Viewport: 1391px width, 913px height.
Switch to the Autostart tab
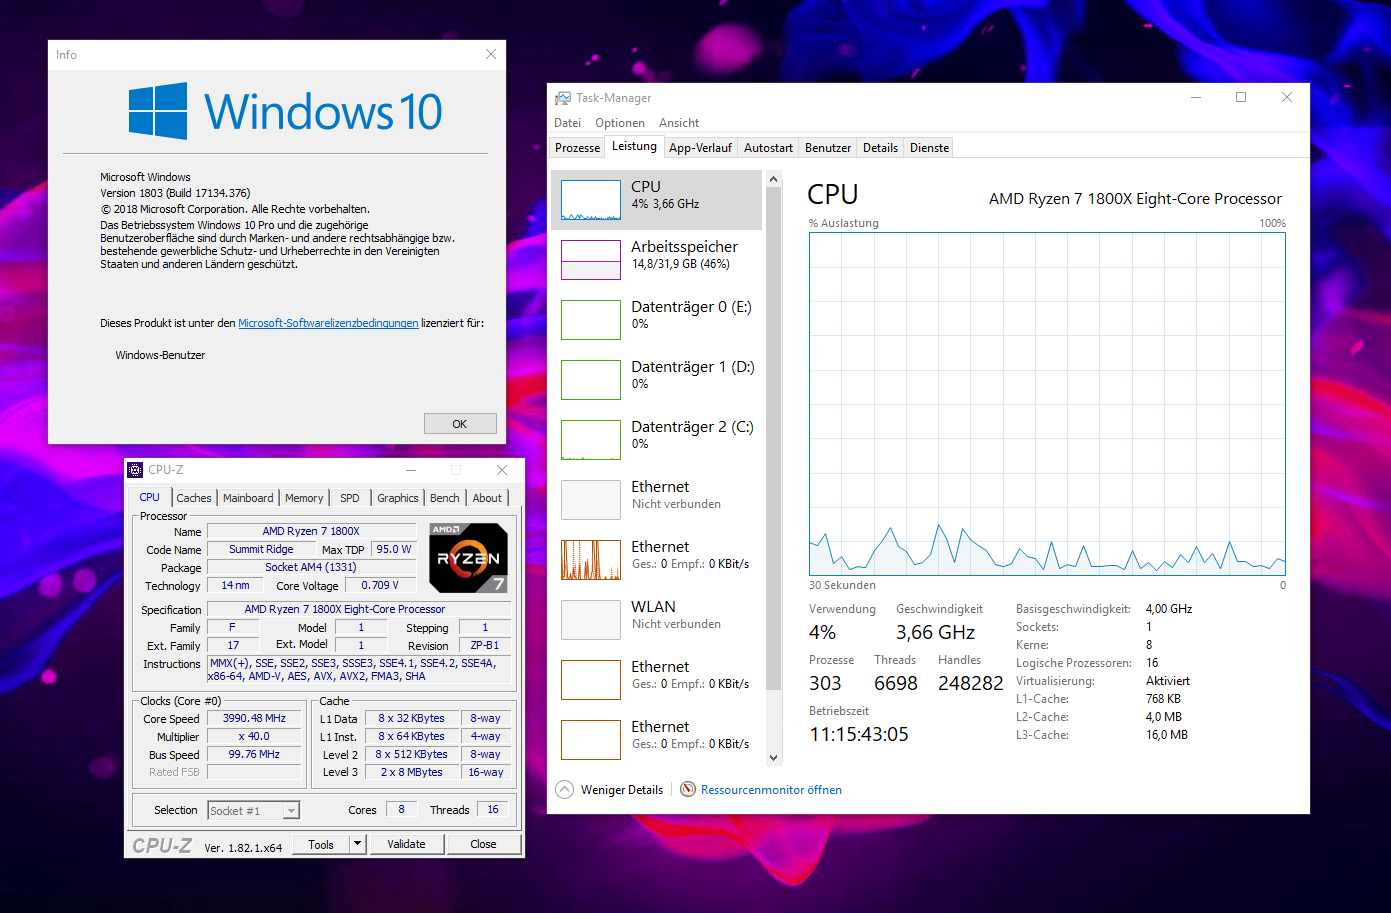768,148
